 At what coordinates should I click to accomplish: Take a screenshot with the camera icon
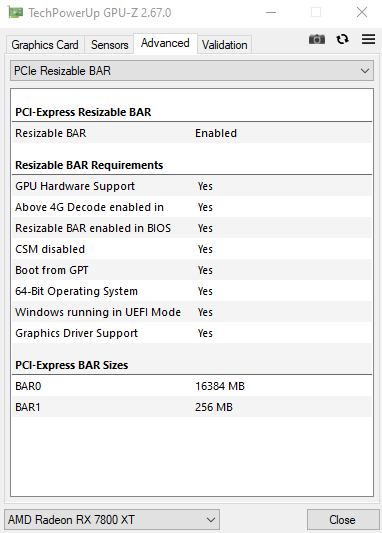(316, 39)
